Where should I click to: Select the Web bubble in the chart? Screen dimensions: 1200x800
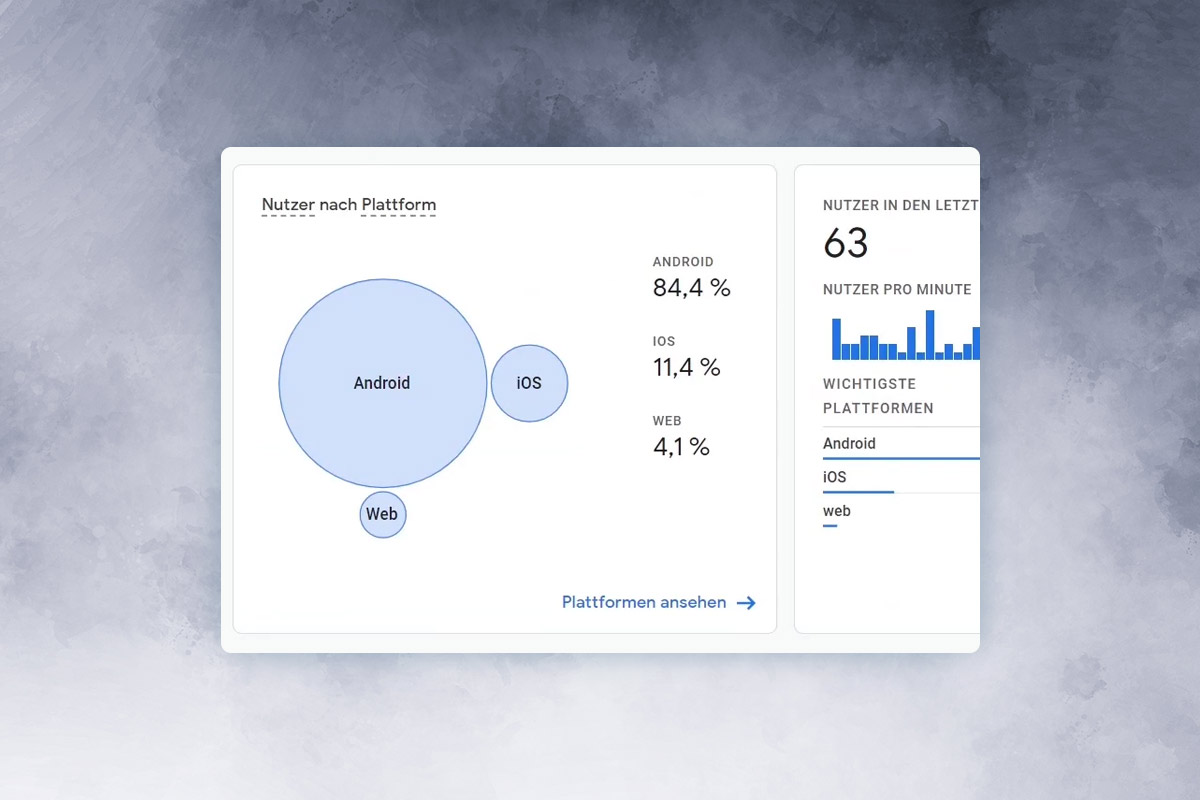coord(383,514)
